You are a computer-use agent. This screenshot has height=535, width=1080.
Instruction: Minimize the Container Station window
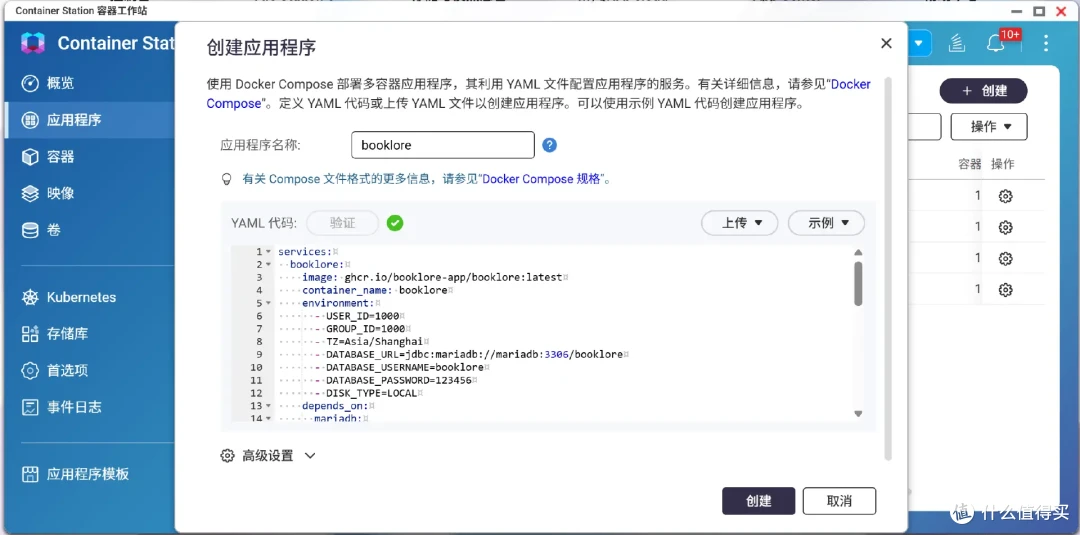1017,11
